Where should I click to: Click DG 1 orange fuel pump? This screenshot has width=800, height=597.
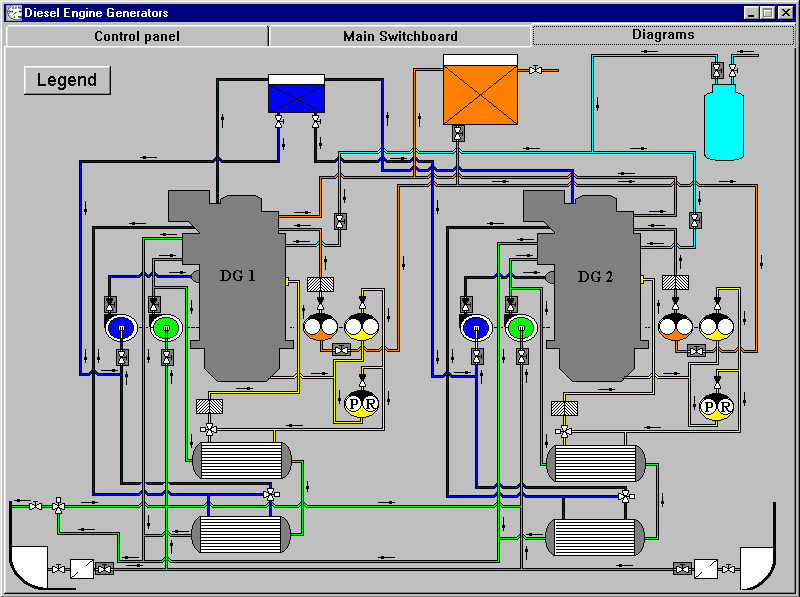320,327
